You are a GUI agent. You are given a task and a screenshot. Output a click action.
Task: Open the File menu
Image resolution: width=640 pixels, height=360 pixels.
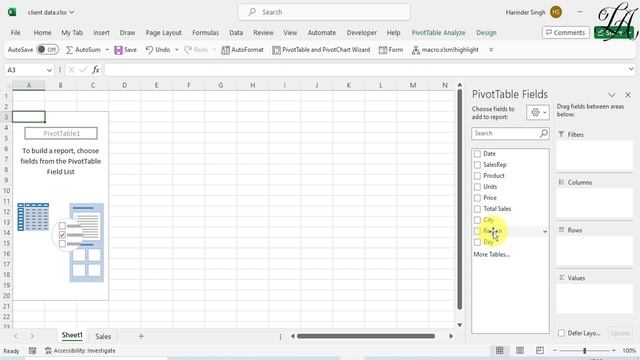[16, 33]
